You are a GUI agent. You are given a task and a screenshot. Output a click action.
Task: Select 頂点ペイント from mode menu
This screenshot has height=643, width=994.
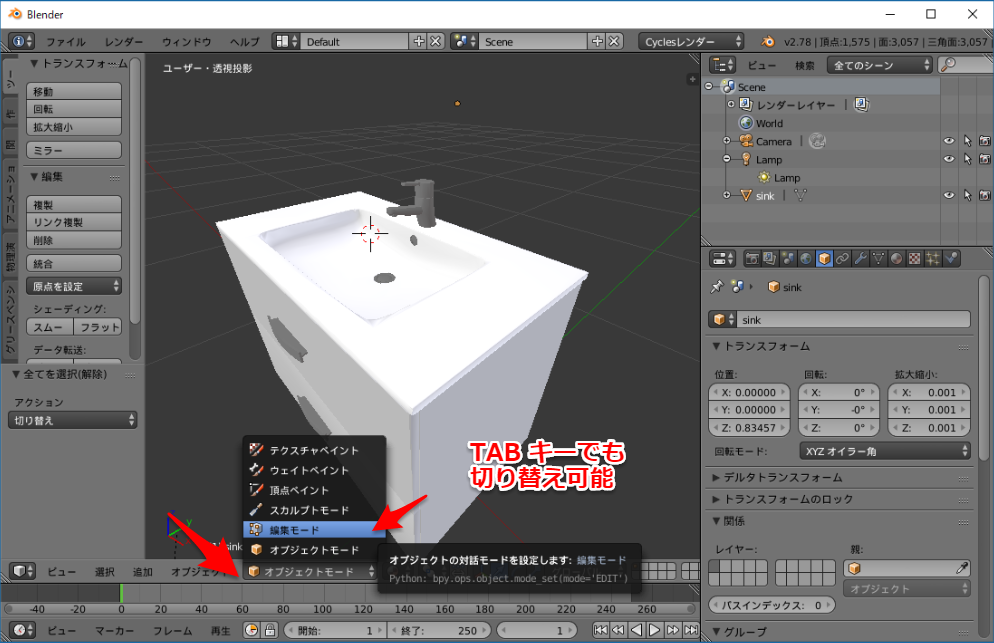tap(314, 490)
